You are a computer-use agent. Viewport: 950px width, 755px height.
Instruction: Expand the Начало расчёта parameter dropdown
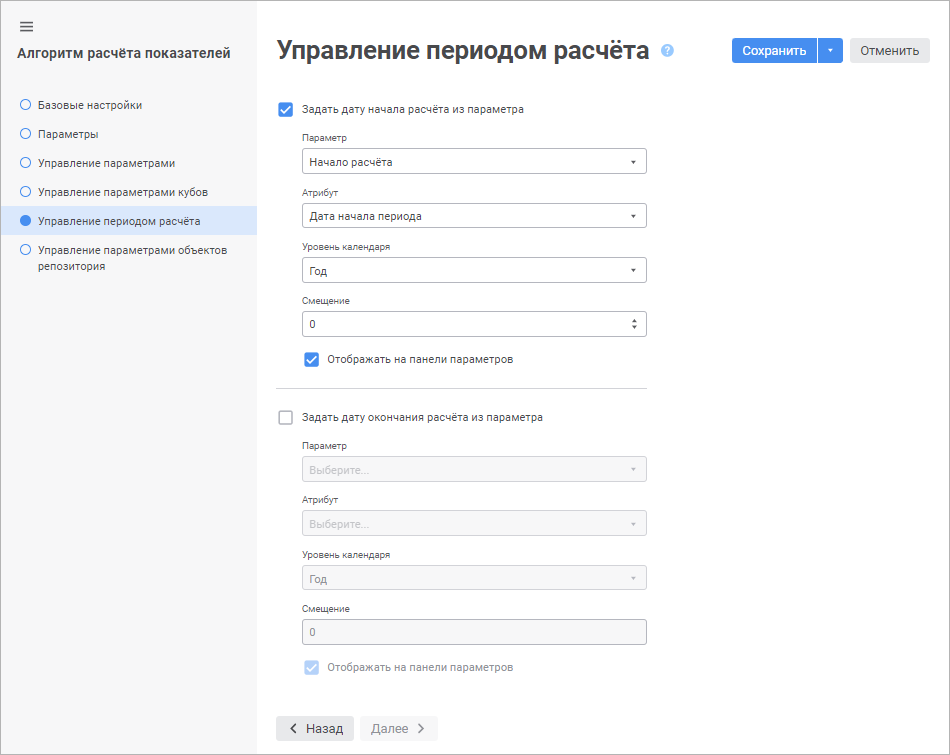(474, 162)
